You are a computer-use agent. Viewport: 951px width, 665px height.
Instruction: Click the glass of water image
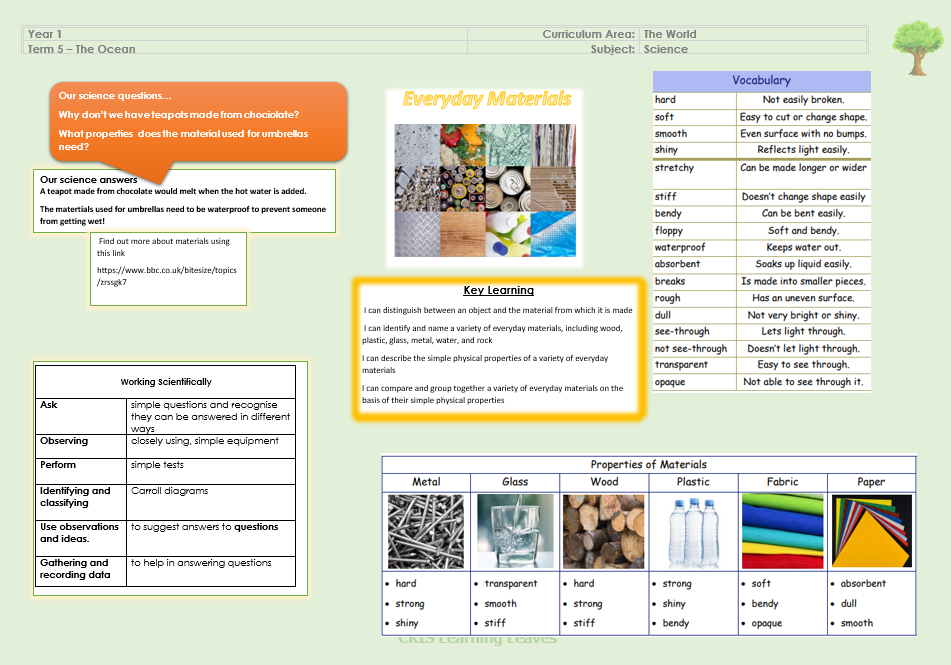pyautogui.click(x=514, y=531)
